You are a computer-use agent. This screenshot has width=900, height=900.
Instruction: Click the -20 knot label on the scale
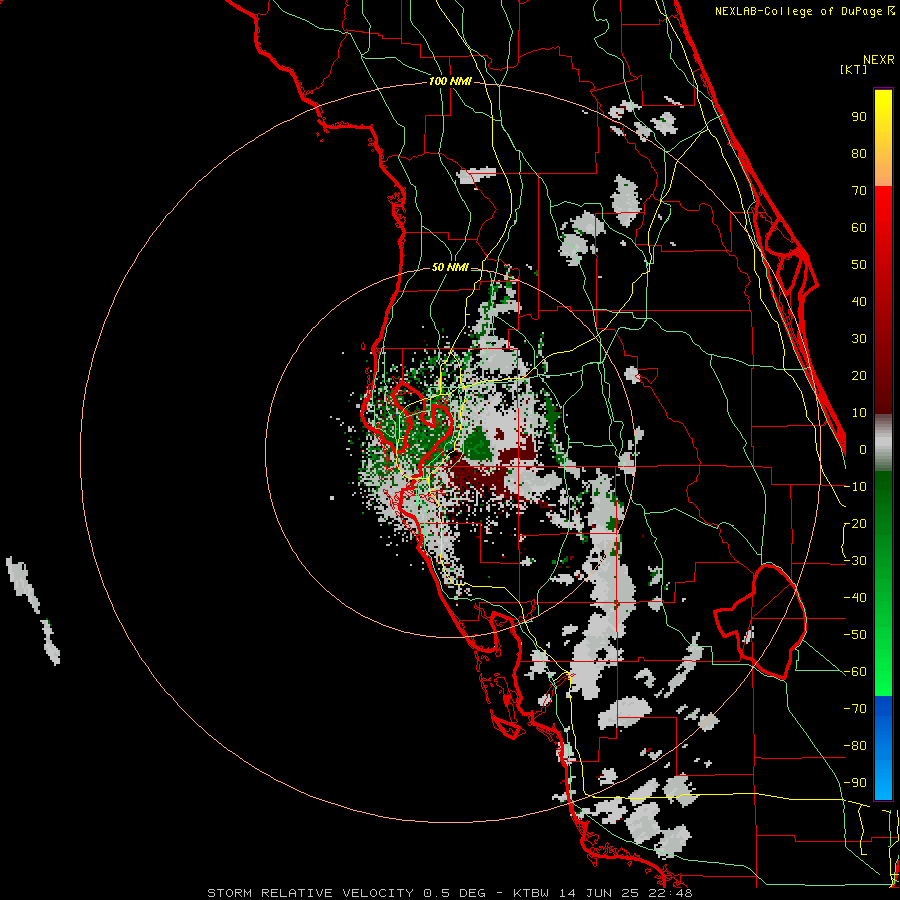pos(855,524)
